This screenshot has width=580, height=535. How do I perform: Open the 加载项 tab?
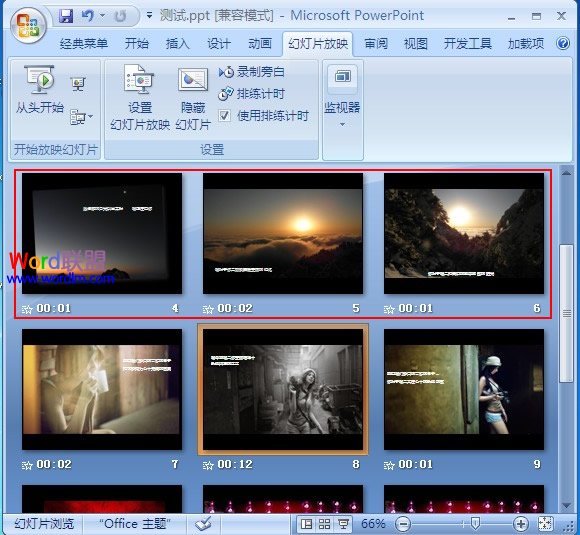click(x=526, y=44)
